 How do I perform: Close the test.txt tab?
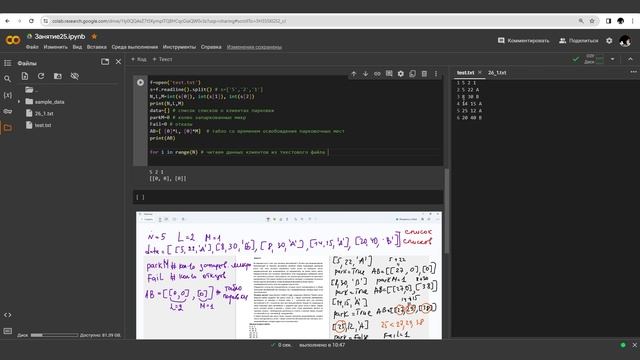pyautogui.click(x=480, y=72)
